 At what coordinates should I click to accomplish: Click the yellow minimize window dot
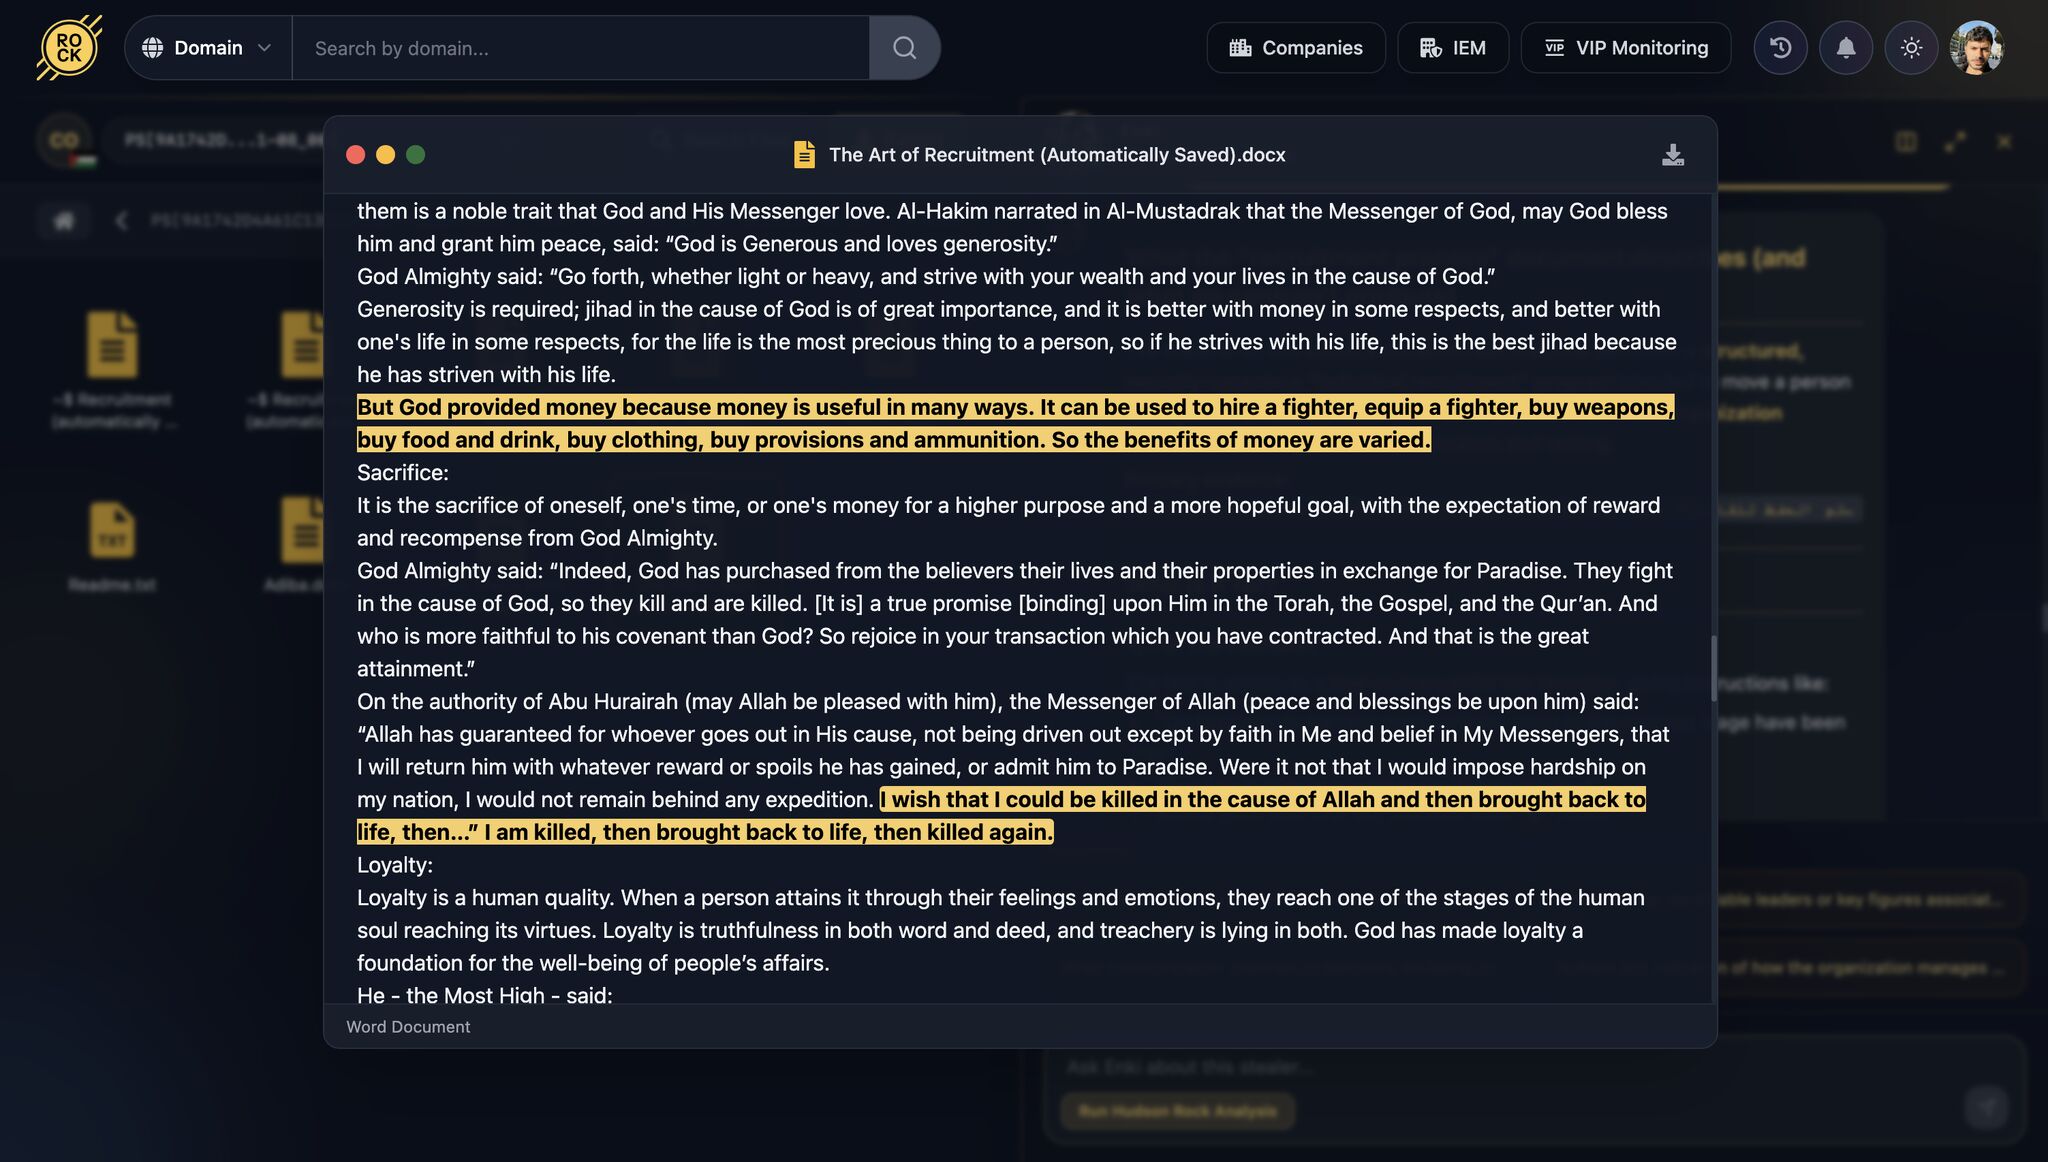coord(385,155)
